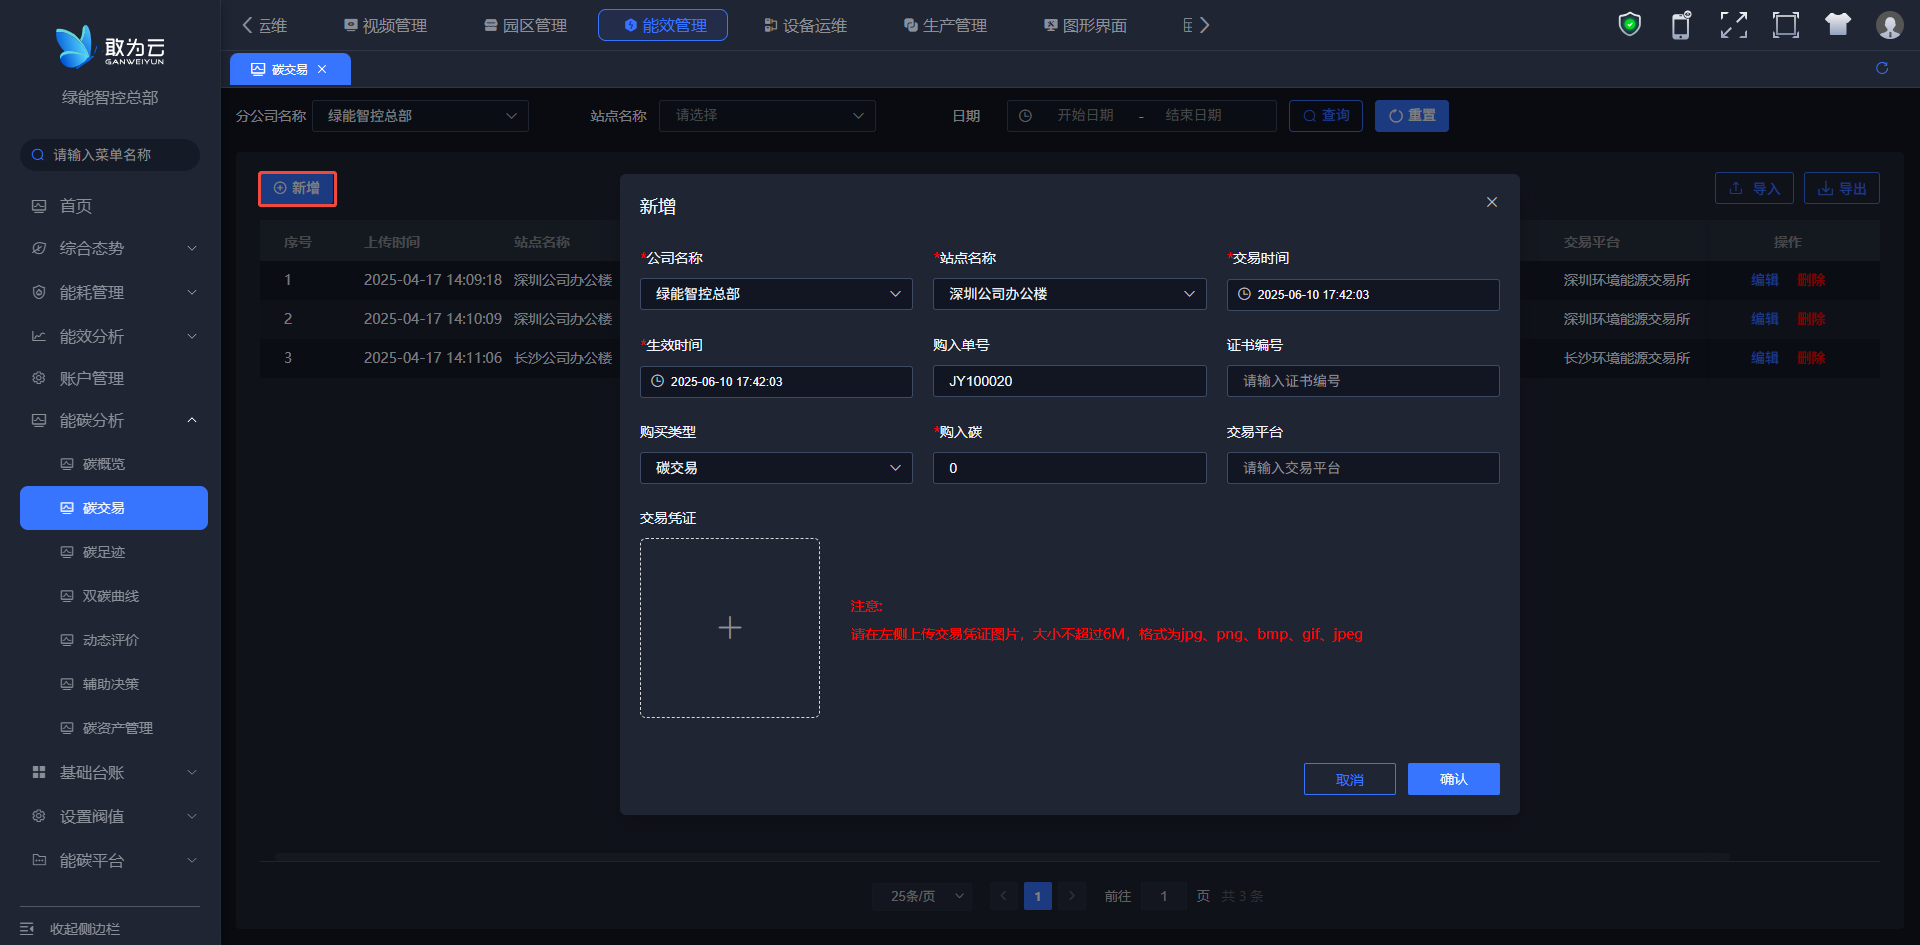
Task: Open the 站点名称 filter dropdown
Action: point(767,116)
